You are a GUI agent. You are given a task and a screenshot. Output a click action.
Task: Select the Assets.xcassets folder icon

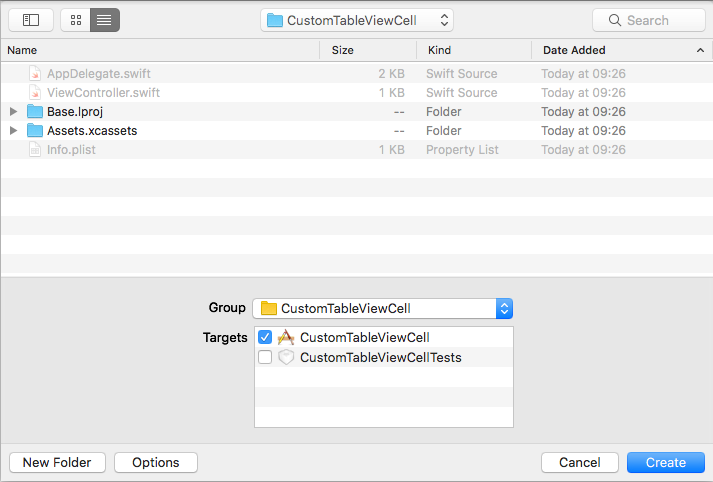(x=35, y=131)
